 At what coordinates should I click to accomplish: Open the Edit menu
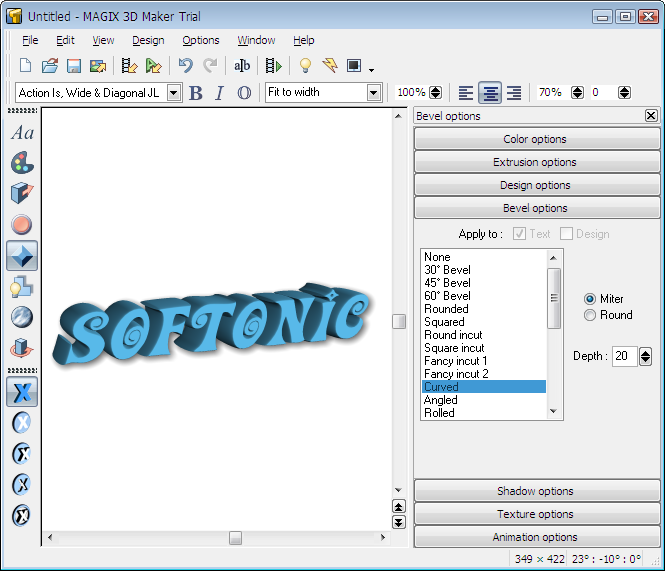click(65, 40)
